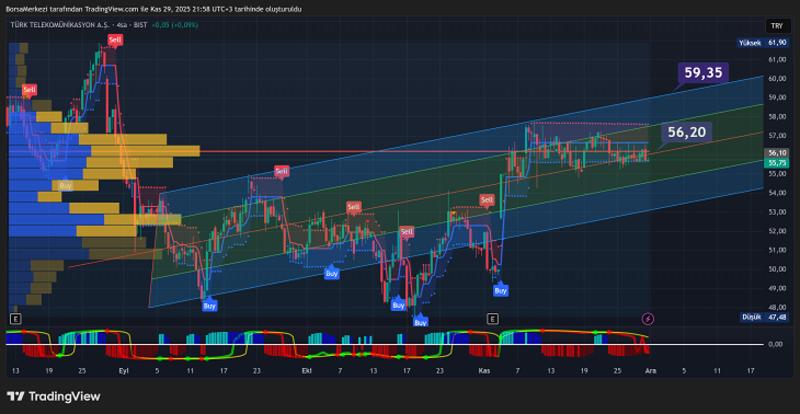Click the TRY currency button

tap(777, 26)
